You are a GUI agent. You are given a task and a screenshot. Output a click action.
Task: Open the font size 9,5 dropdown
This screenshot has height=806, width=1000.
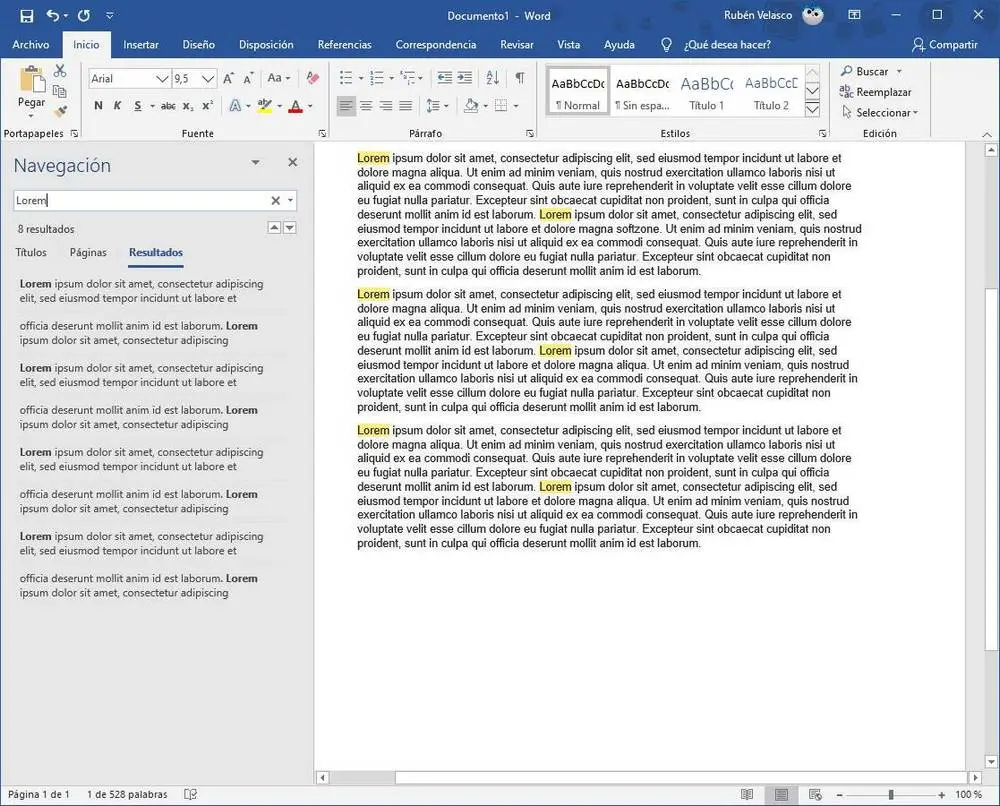[208, 79]
